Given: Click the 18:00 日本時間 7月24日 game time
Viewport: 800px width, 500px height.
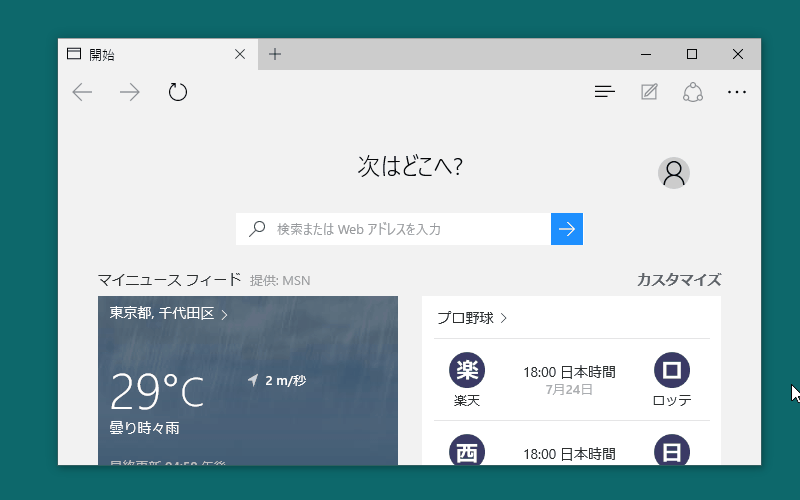Looking at the screenshot, I should click(569, 380).
